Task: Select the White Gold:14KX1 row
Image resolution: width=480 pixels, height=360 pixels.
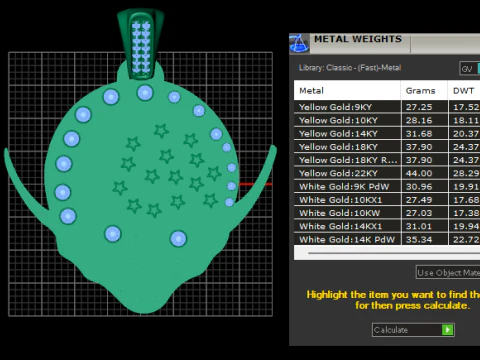Action: point(387,226)
